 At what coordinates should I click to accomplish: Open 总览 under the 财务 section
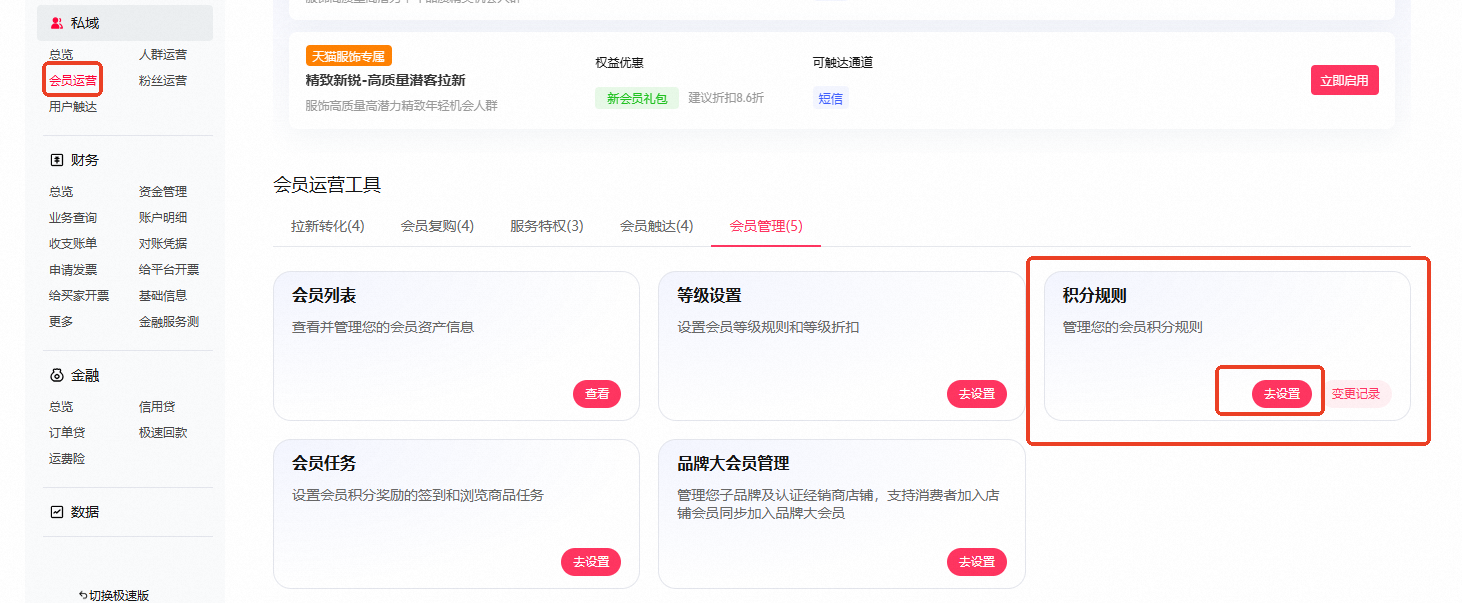(x=61, y=192)
